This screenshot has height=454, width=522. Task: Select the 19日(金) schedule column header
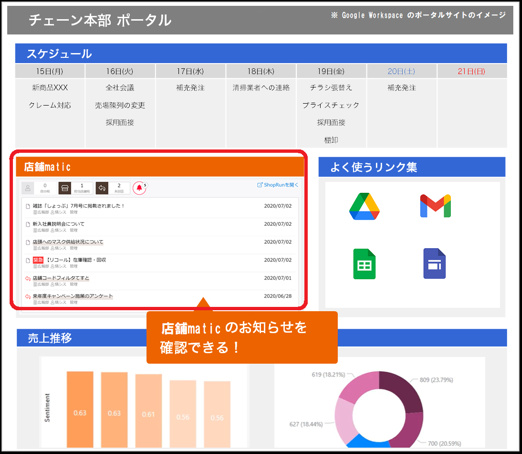(331, 71)
